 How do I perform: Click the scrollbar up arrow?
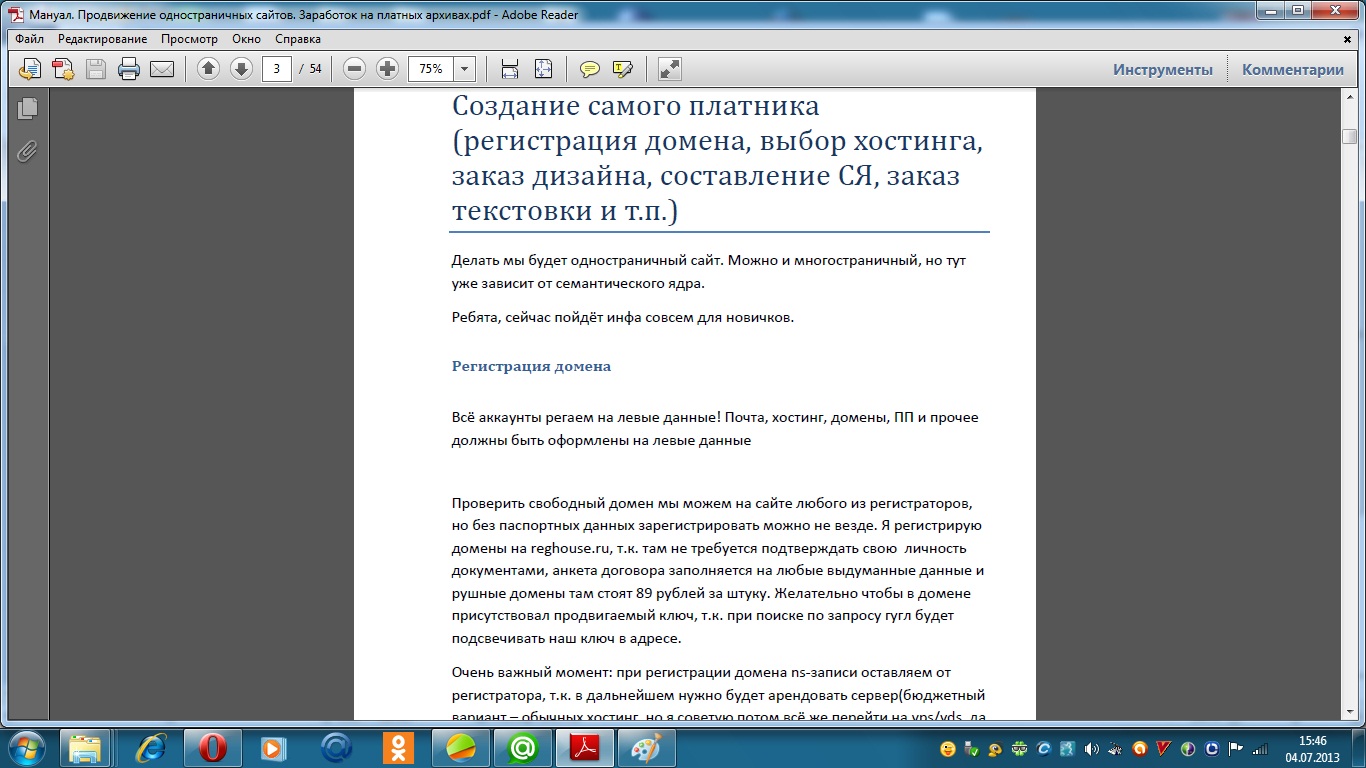coord(1349,97)
